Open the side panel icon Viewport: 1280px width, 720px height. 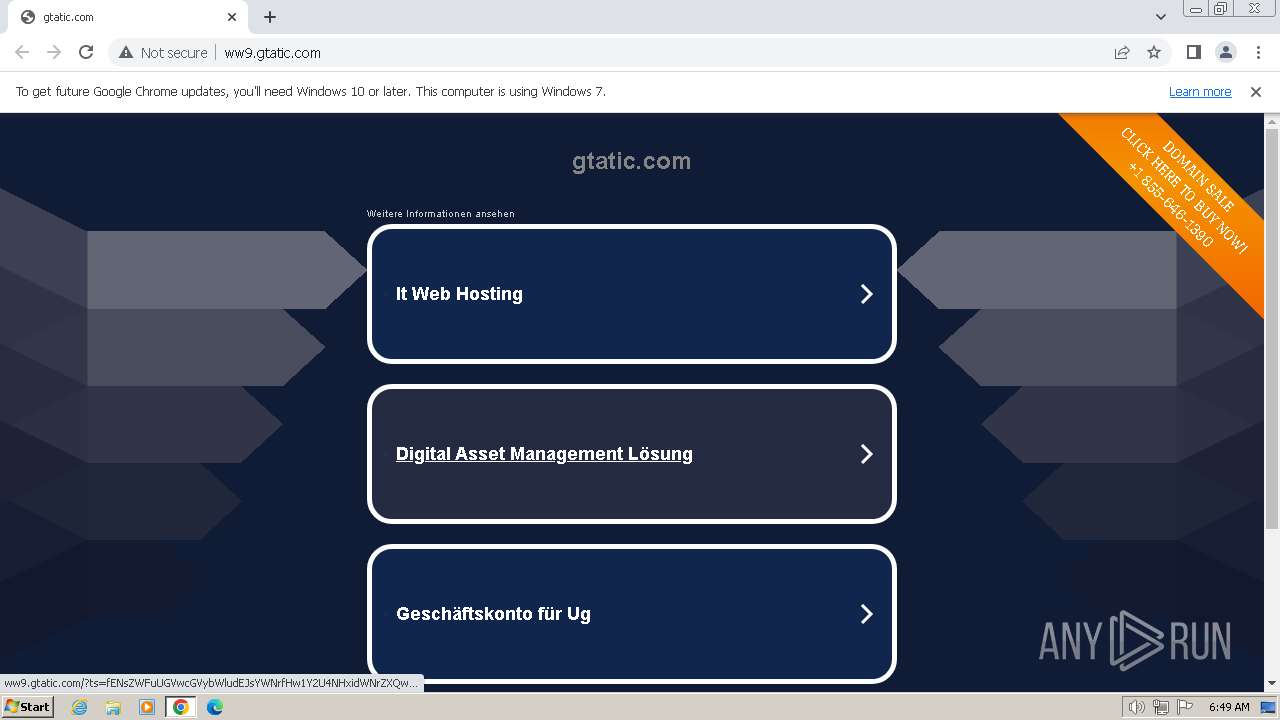[x=1193, y=52]
